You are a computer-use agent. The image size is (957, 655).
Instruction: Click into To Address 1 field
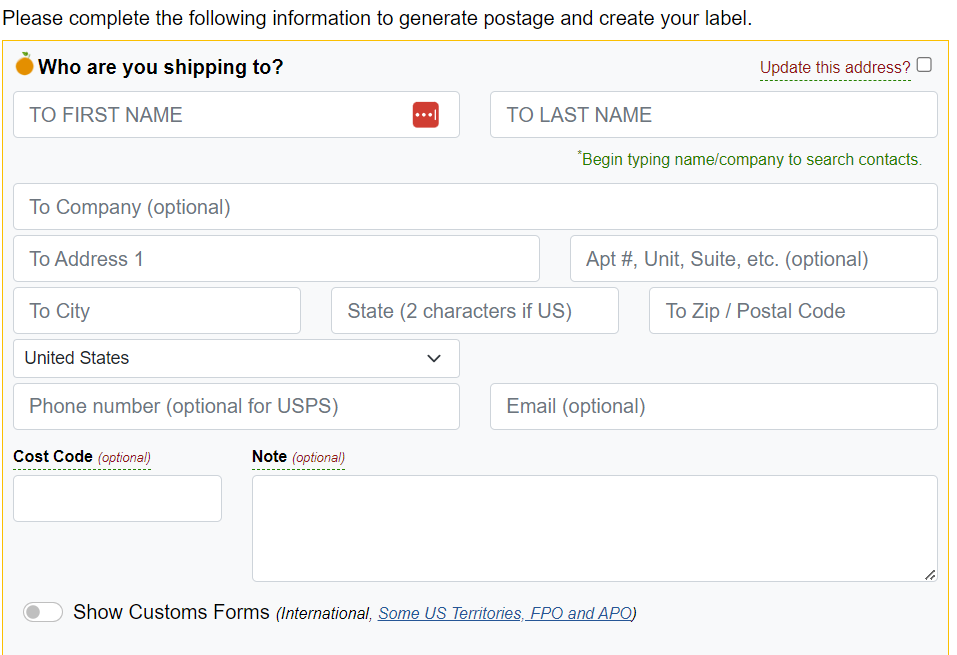pos(276,259)
